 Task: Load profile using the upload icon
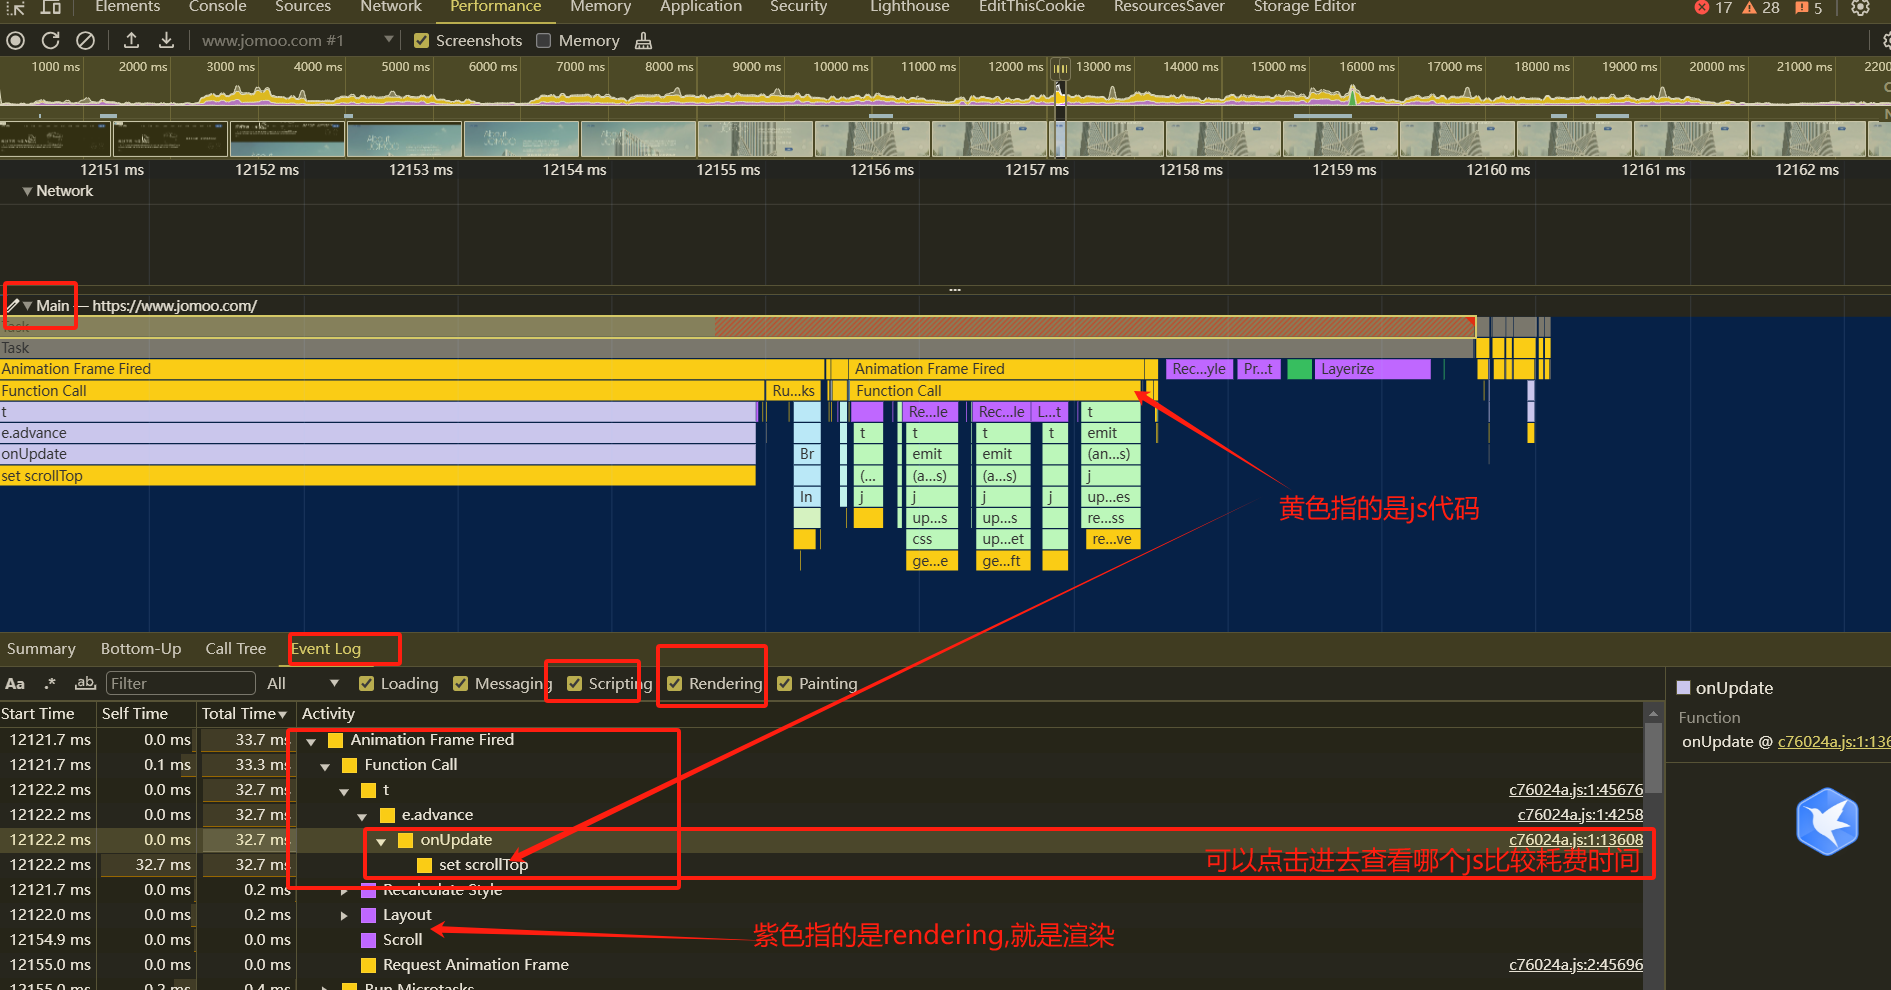tap(131, 40)
